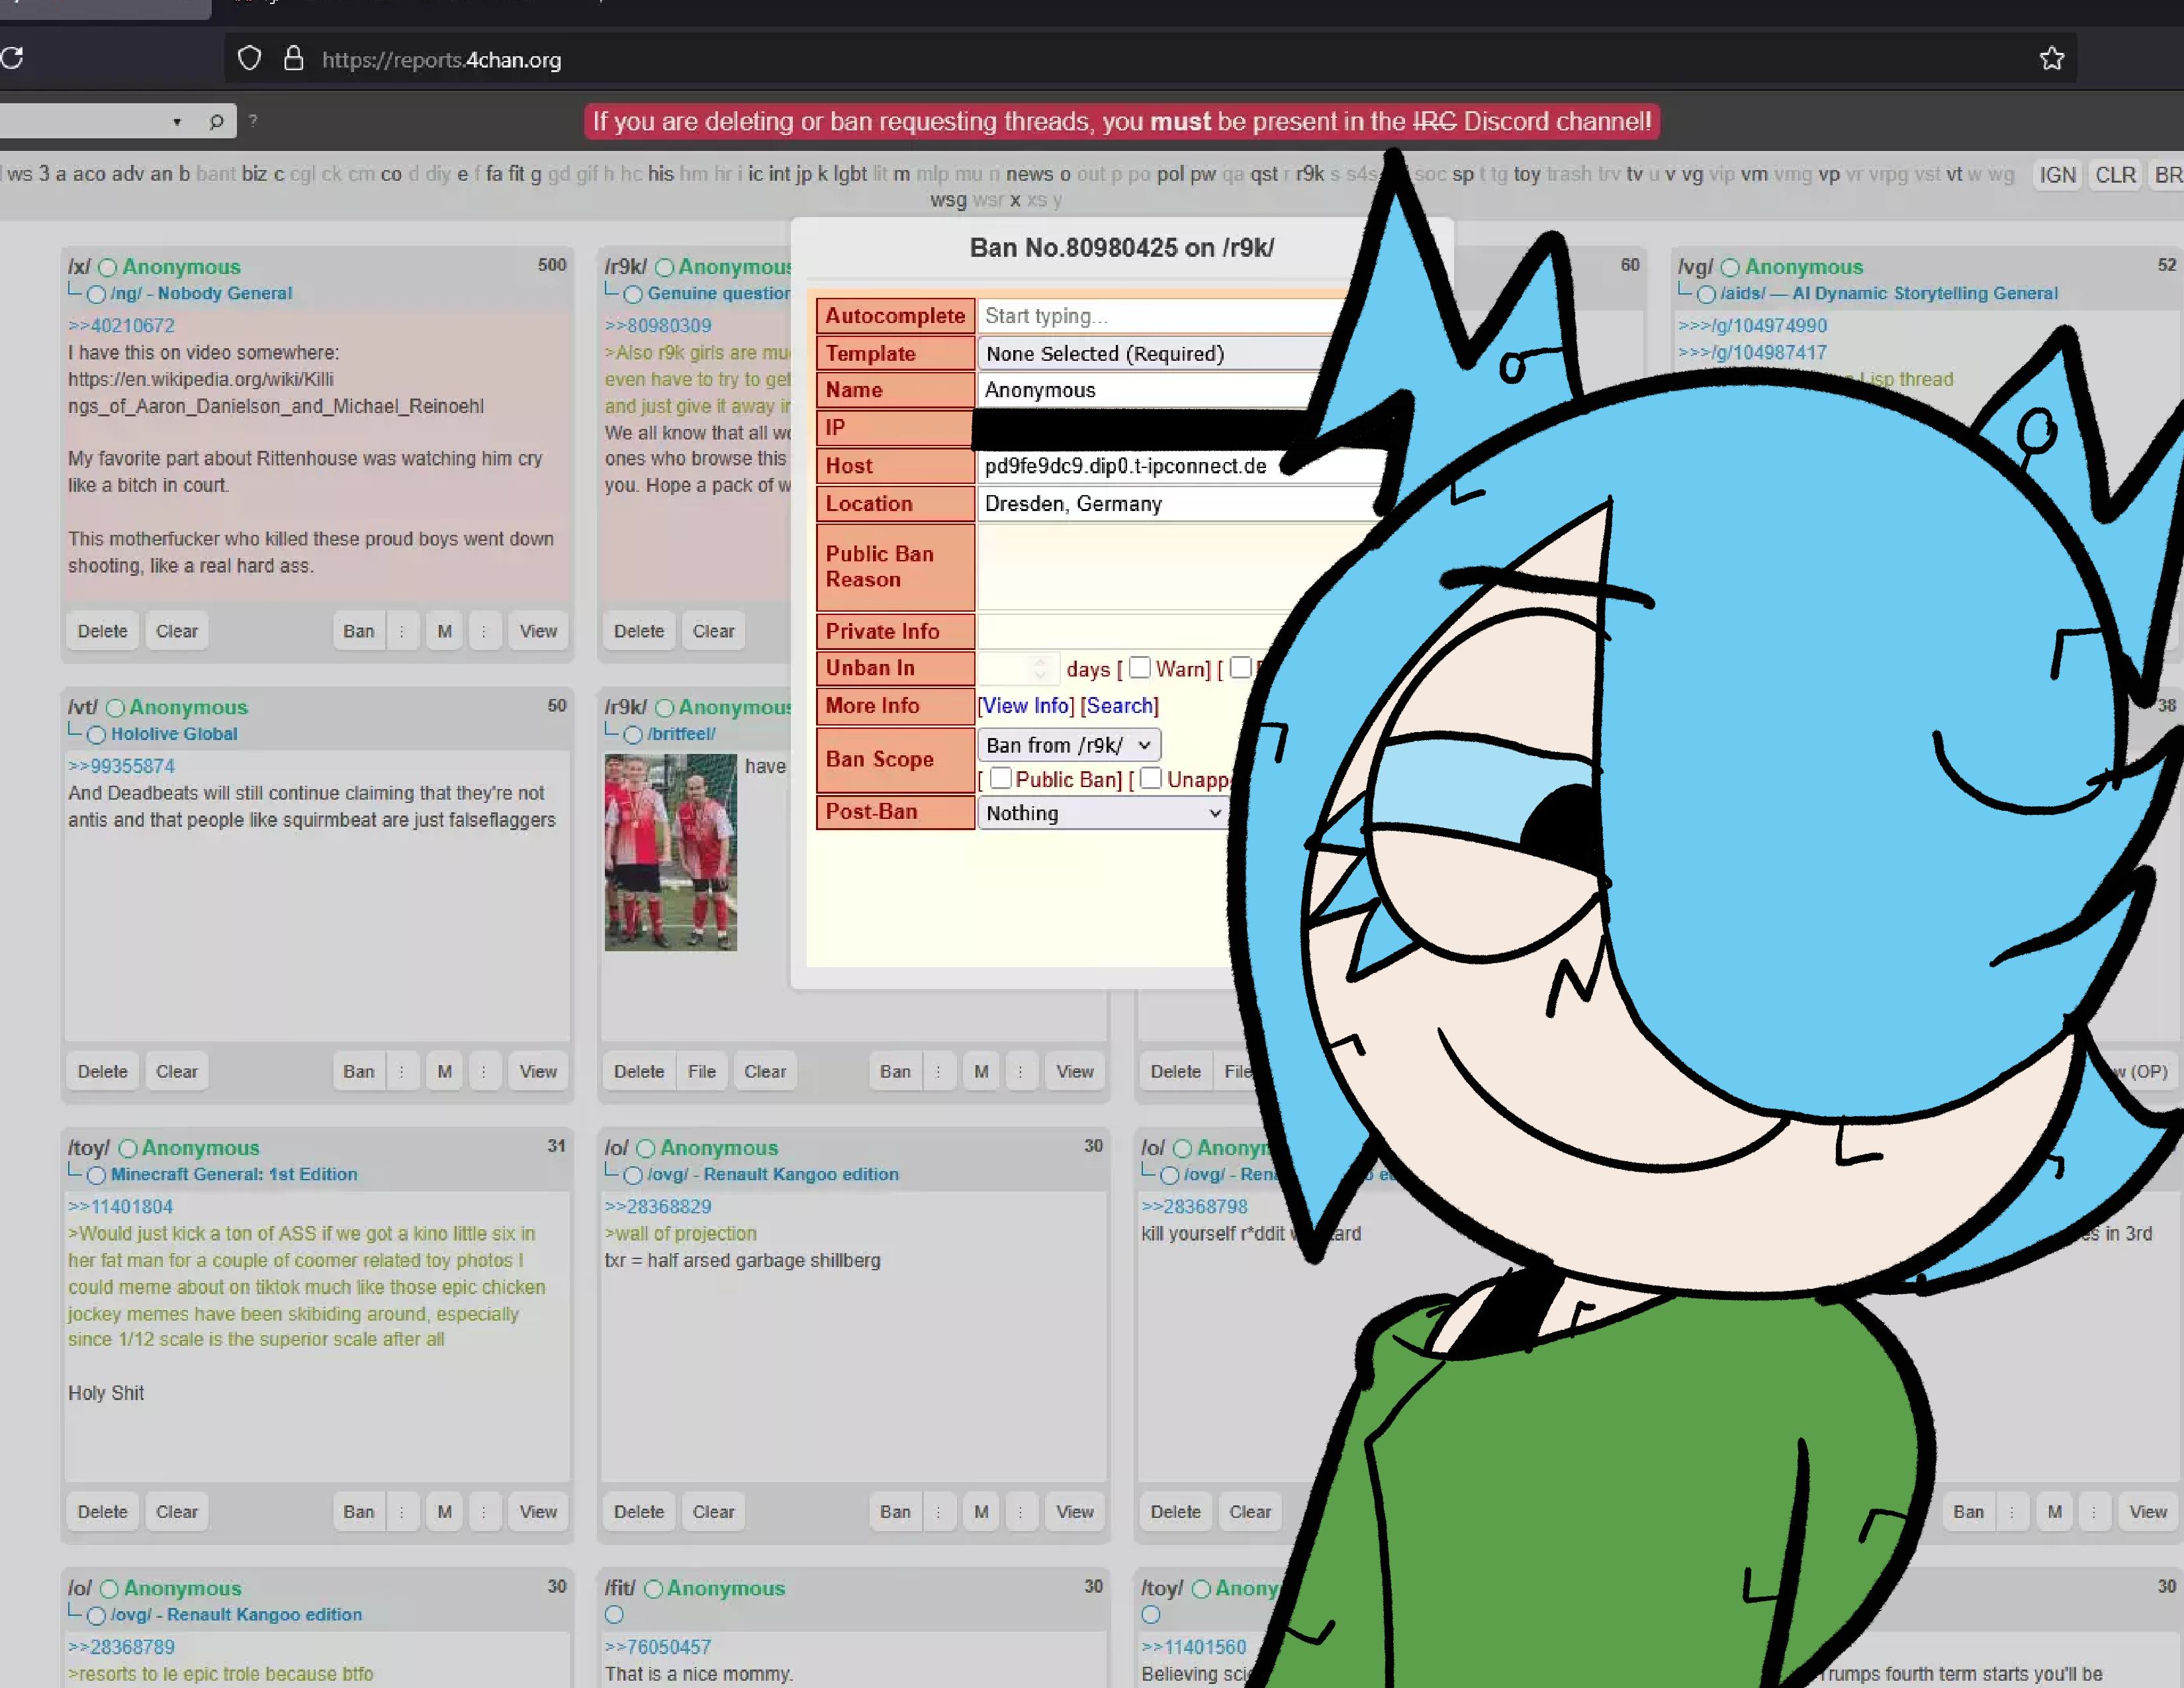Select radio next to /fit/ Anonymous name
Viewport: 2184px width, 1688px height.
[653, 1589]
